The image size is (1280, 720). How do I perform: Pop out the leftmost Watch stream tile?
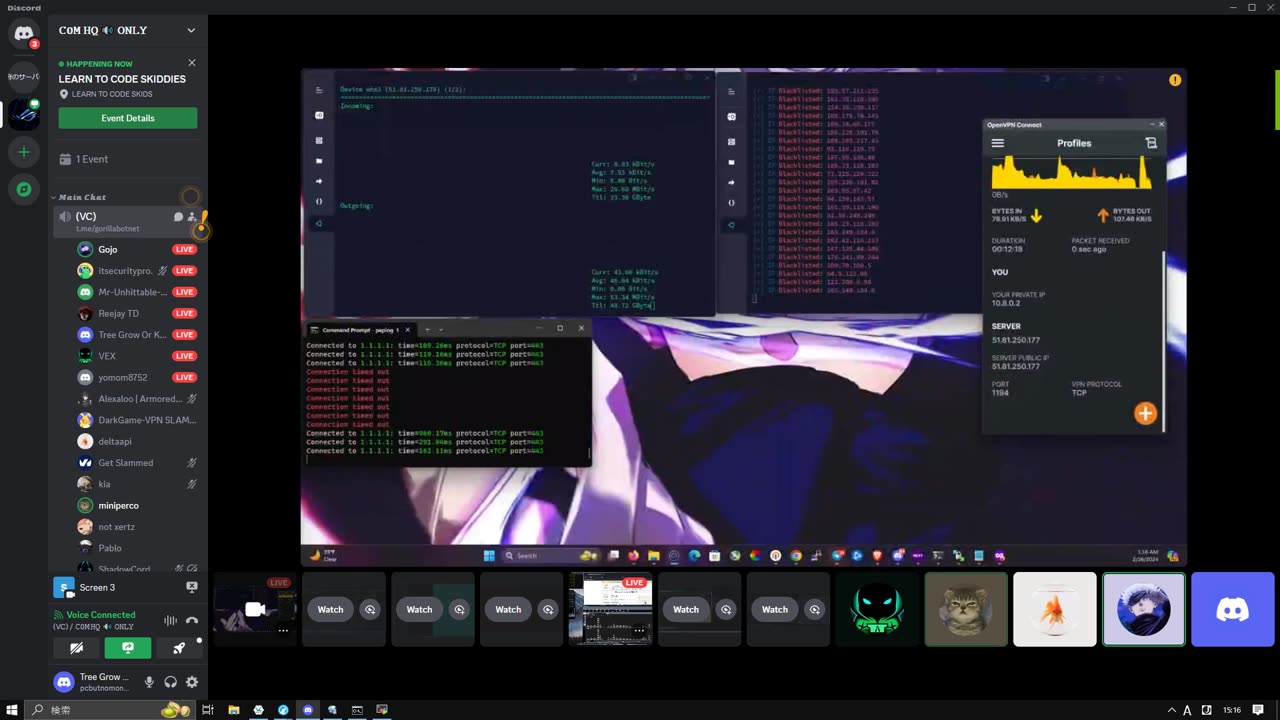(370, 609)
